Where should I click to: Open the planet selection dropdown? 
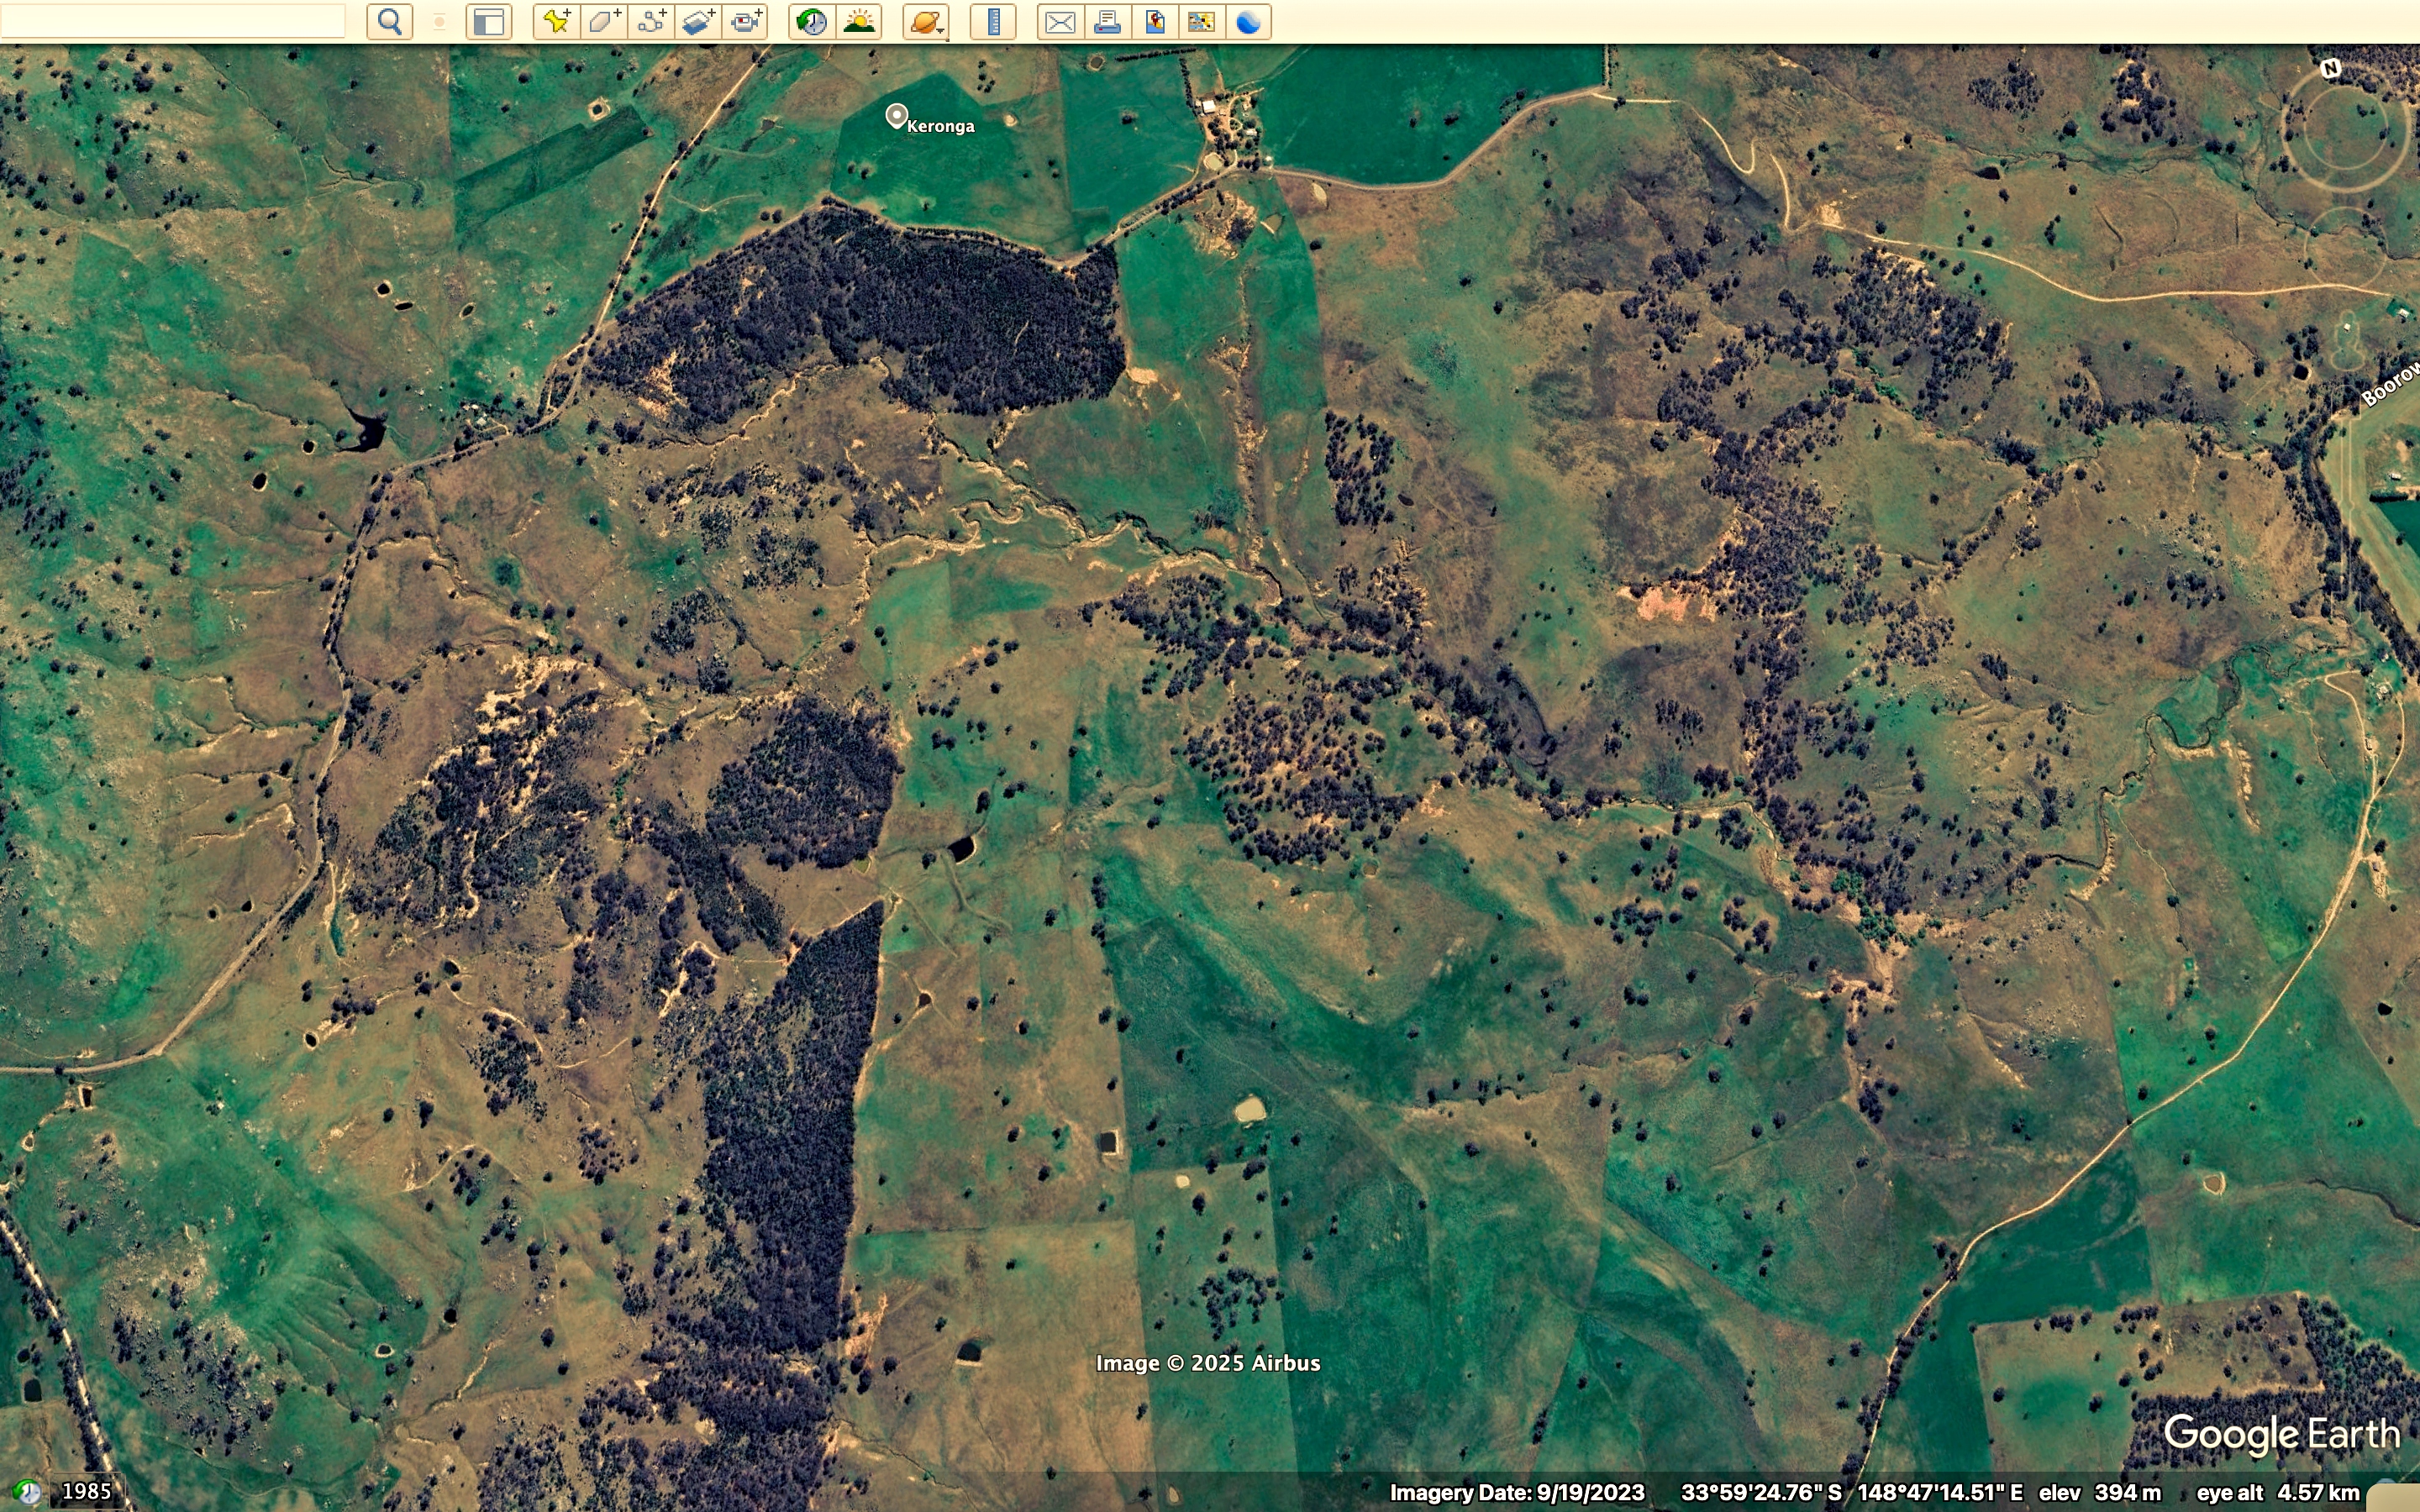[926, 22]
